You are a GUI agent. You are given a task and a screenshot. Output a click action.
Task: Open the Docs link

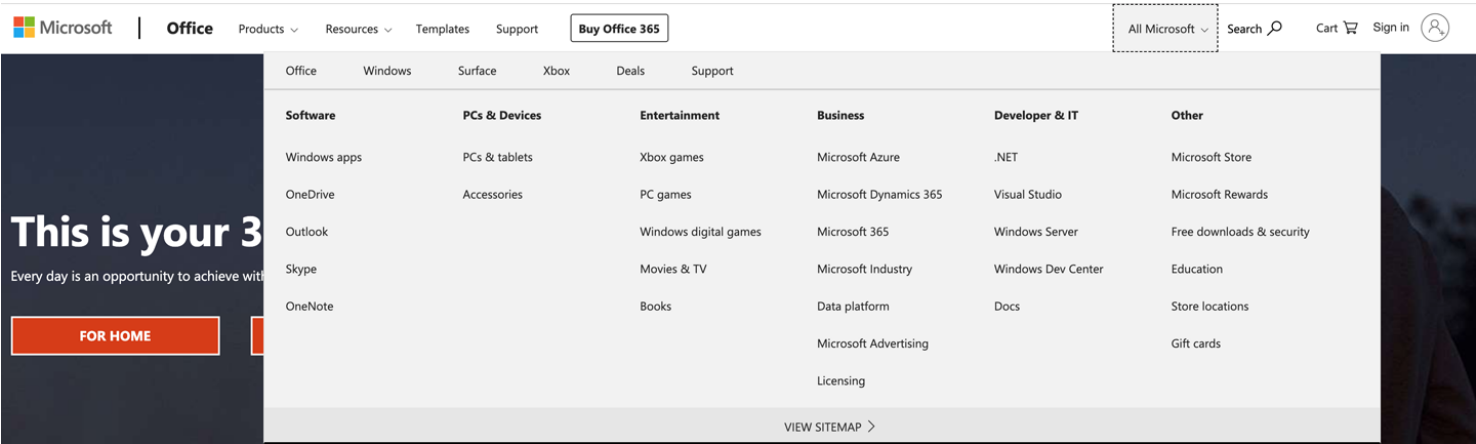1007,306
